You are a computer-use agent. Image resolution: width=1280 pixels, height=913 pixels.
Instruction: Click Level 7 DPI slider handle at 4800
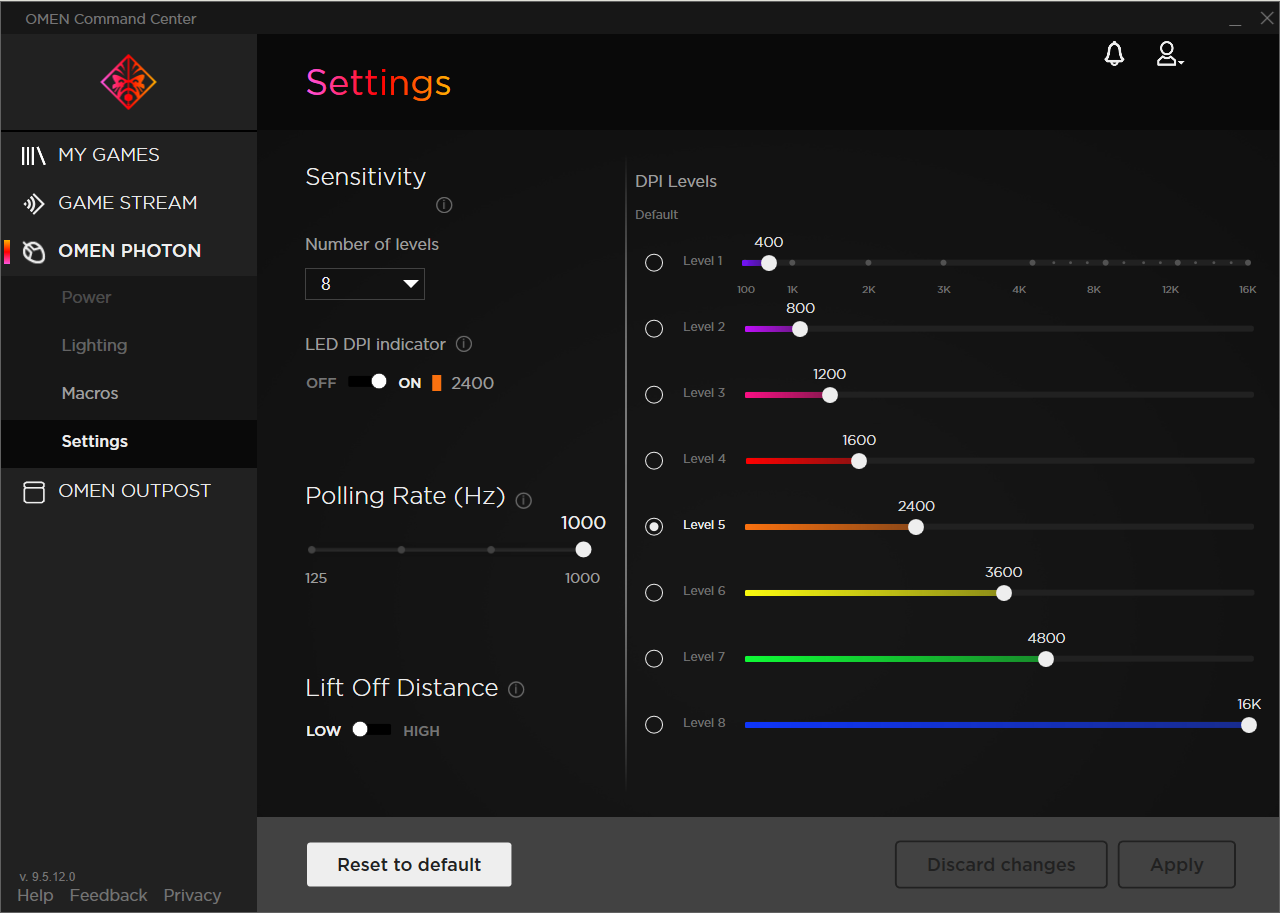coord(1046,659)
